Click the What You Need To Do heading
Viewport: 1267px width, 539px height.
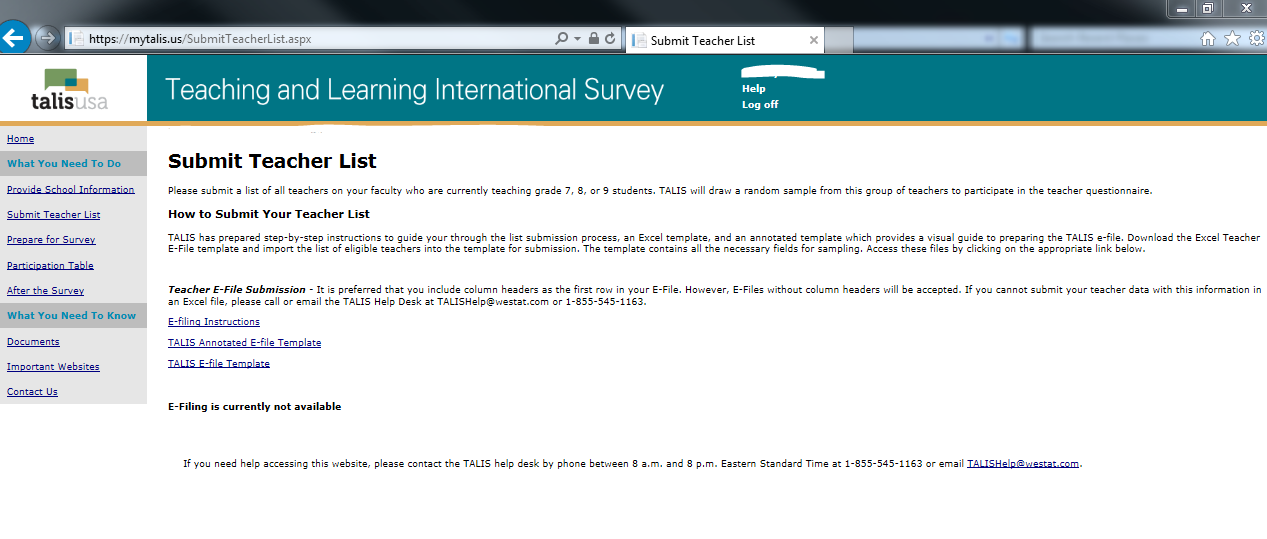pos(64,164)
